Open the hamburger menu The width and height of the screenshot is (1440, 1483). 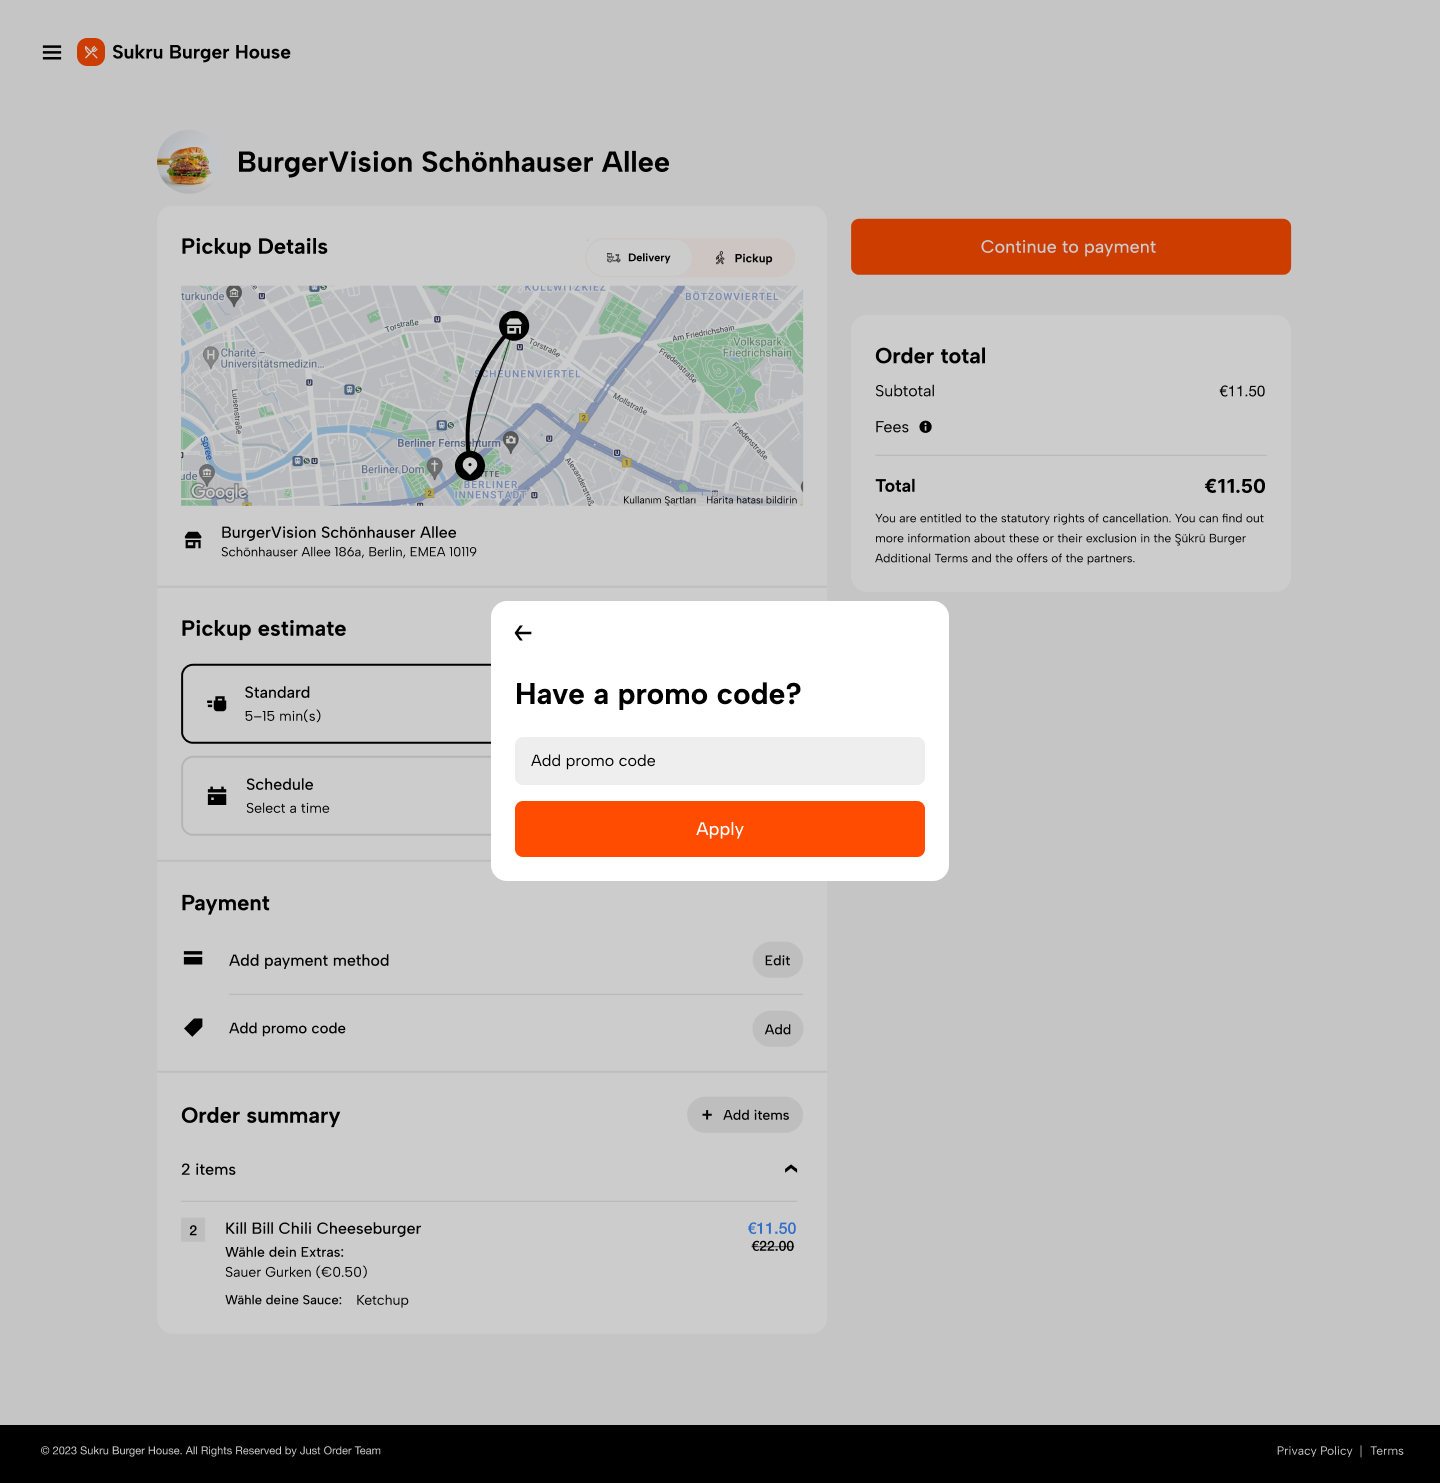click(52, 53)
